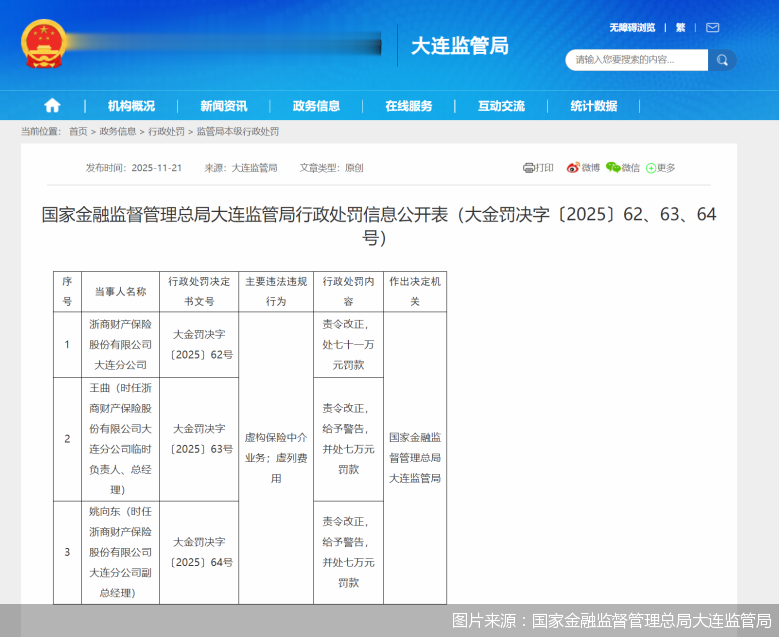779x637 pixels.
Task: Click the national emblem logo
Action: tap(44, 44)
